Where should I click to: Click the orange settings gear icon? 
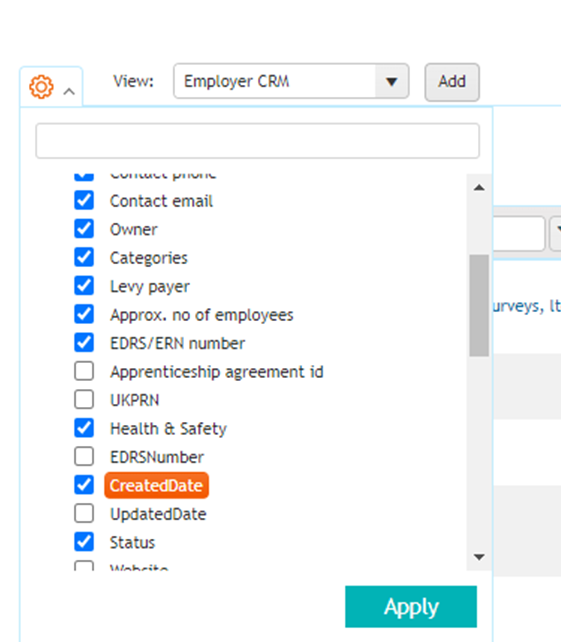[41, 86]
